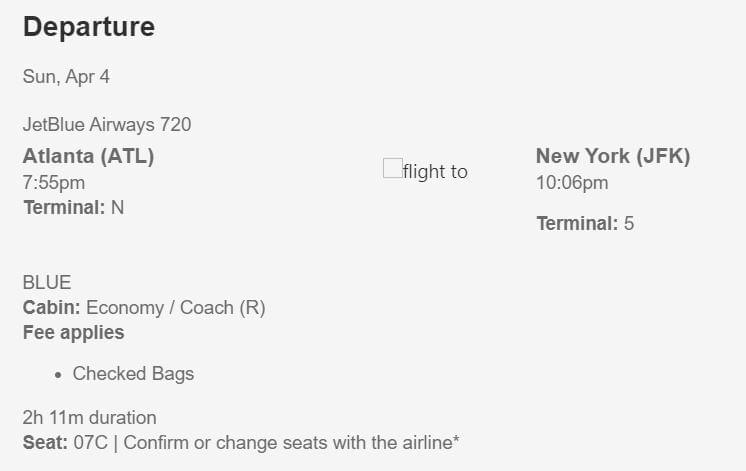Image resolution: width=746 pixels, height=471 pixels.
Task: Click the 10:06pm arrival time
Action: point(572,183)
